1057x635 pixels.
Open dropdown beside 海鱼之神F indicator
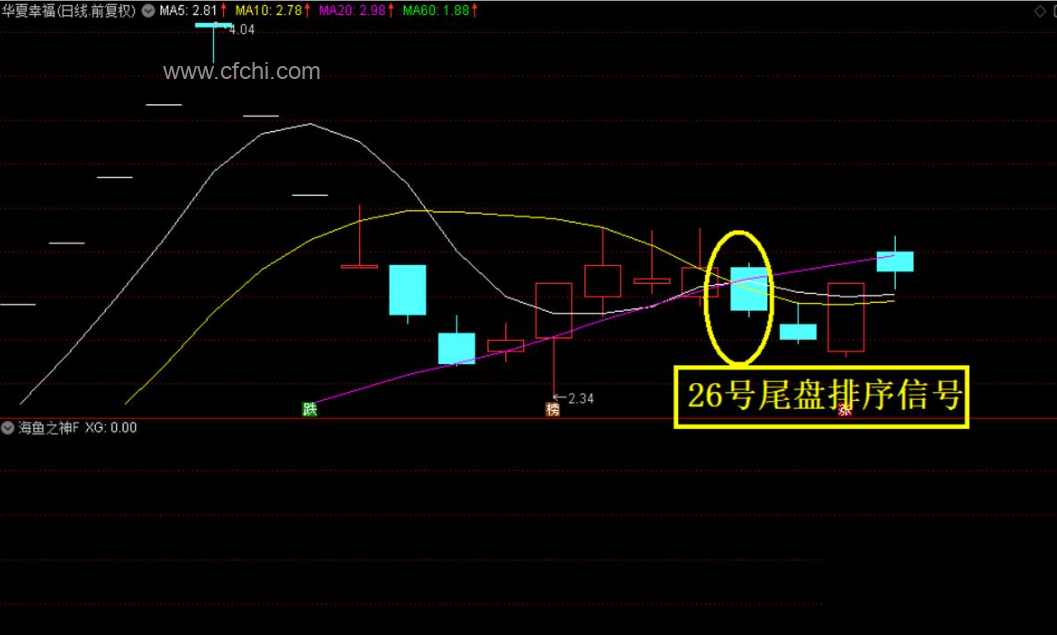[x=7, y=427]
